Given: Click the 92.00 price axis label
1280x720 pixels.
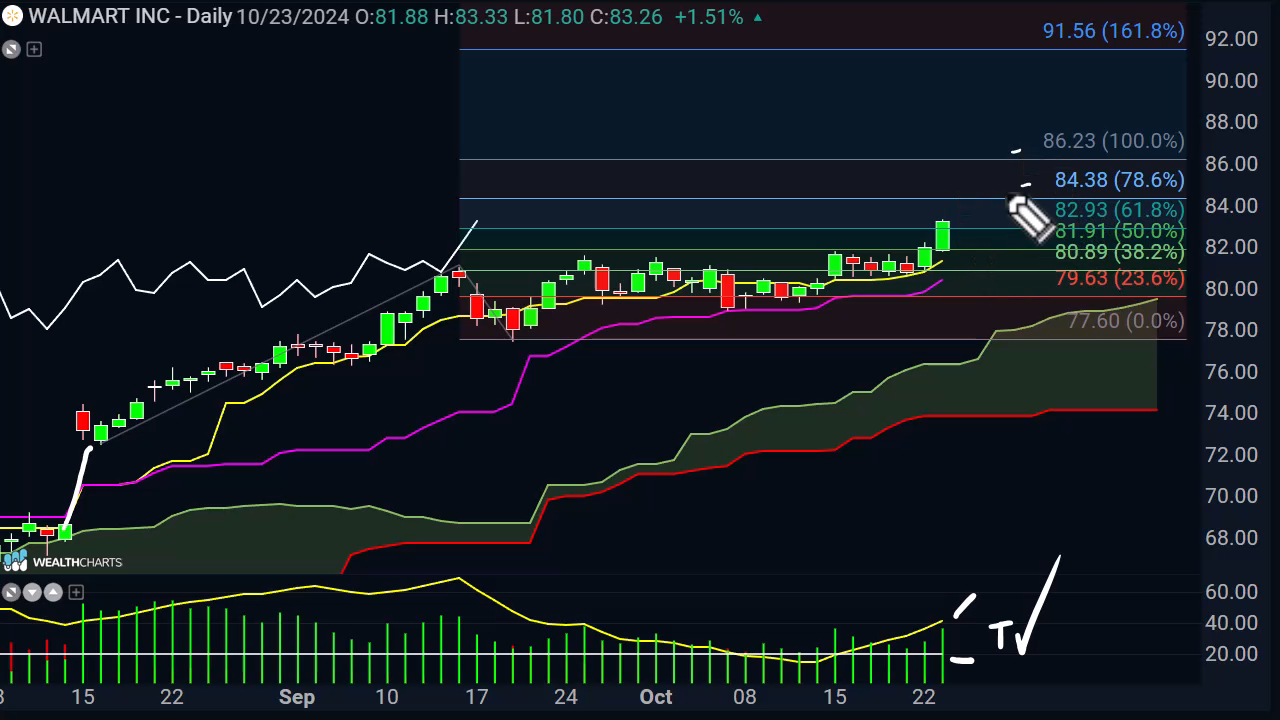Looking at the screenshot, I should [x=1231, y=39].
